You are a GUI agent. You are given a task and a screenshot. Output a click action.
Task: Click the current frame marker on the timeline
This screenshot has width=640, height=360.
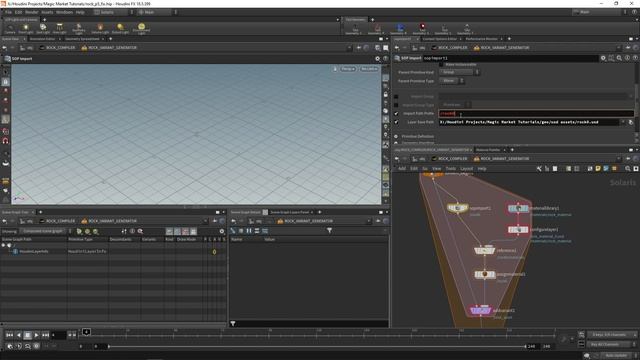pyautogui.click(x=86, y=332)
